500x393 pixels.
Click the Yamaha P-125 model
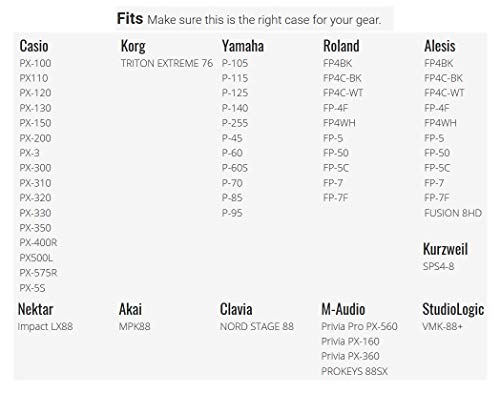coord(235,93)
